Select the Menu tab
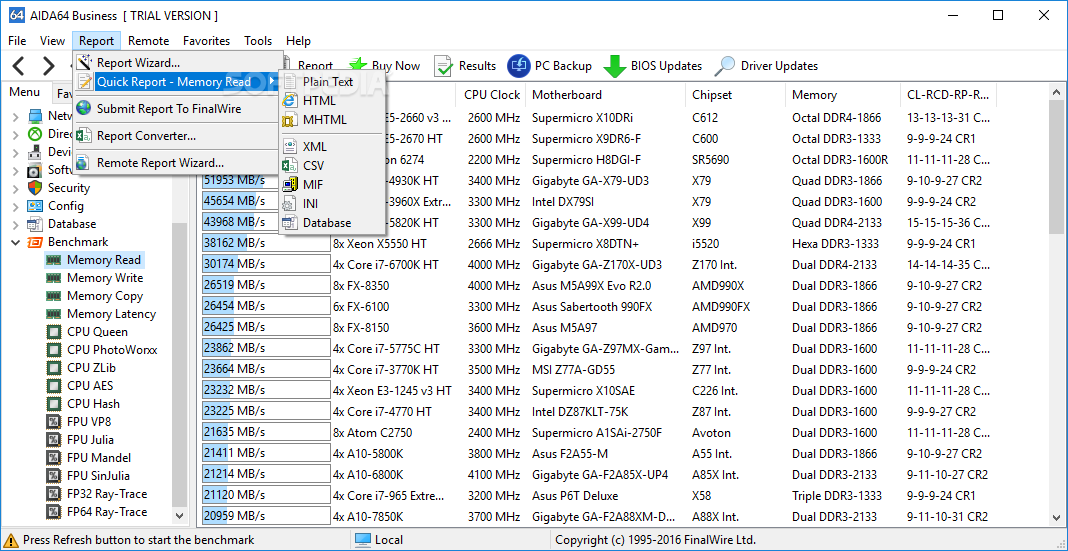This screenshot has height=551, width=1068. click(x=25, y=92)
